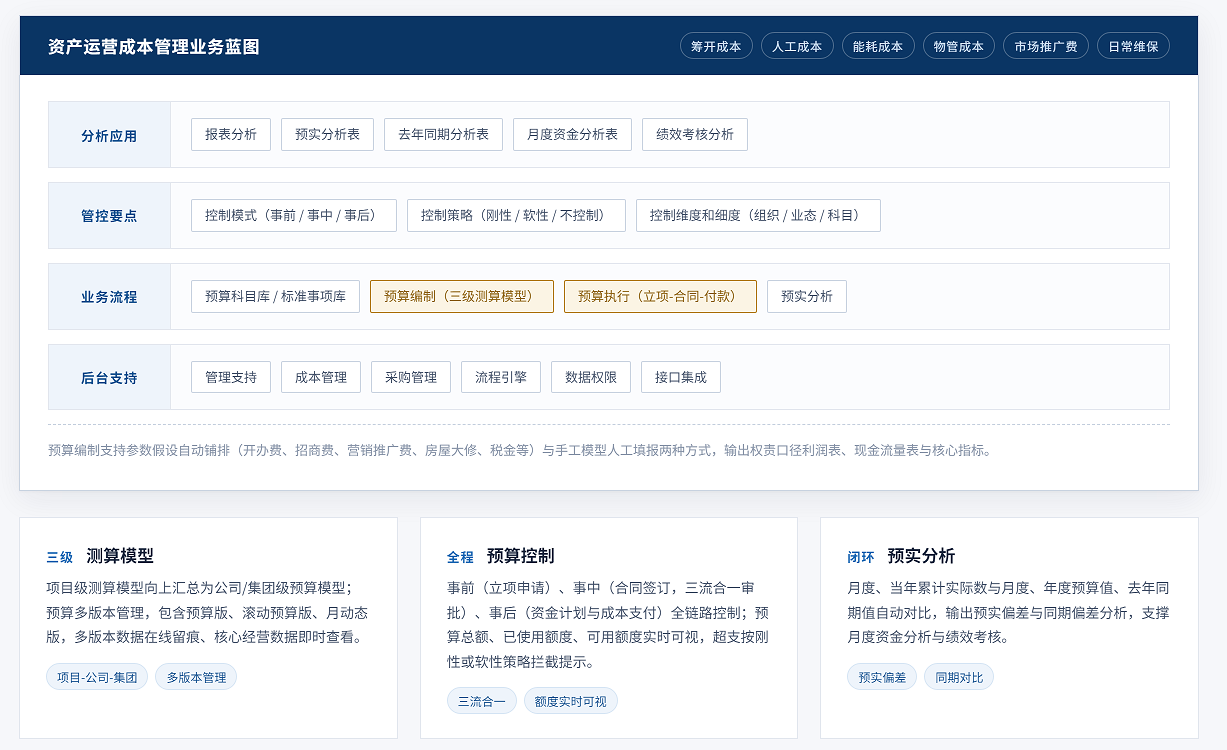Choose the 能耗成本 pill
The height and width of the screenshot is (750, 1227).
pos(878,46)
